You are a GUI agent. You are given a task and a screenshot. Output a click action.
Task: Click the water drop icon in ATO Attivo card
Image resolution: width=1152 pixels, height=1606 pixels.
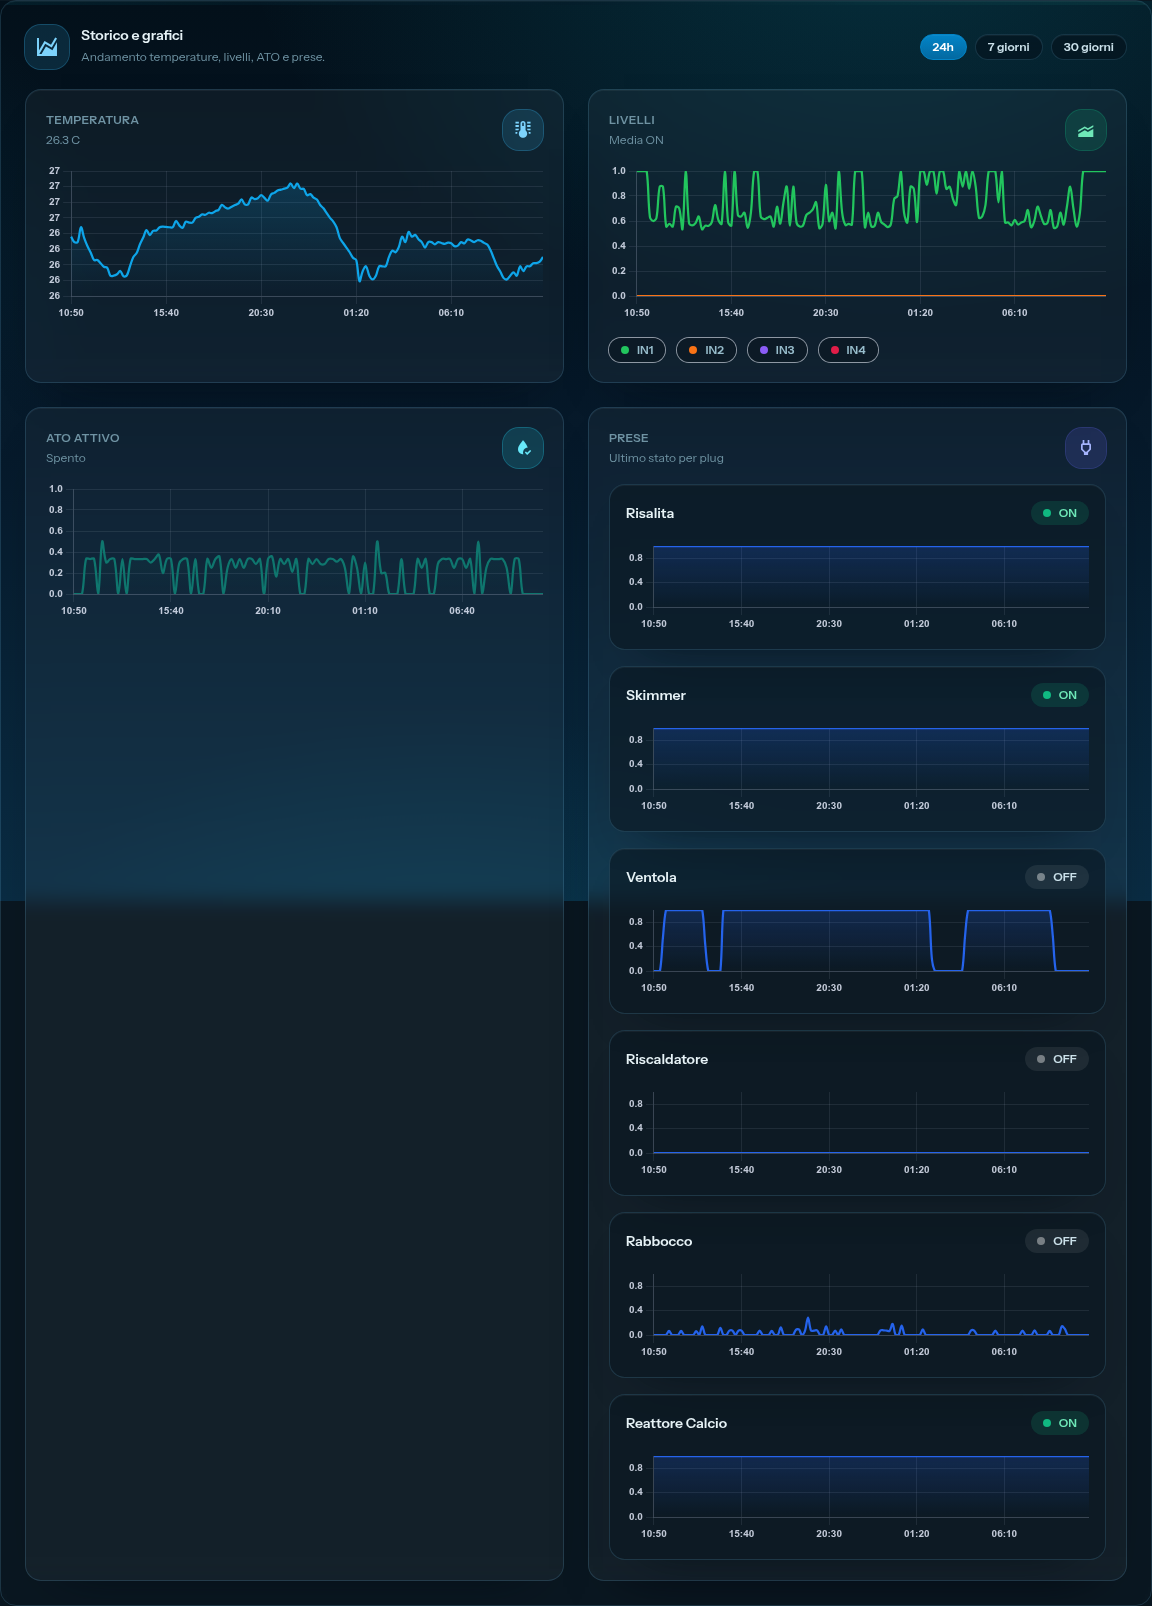coord(523,448)
